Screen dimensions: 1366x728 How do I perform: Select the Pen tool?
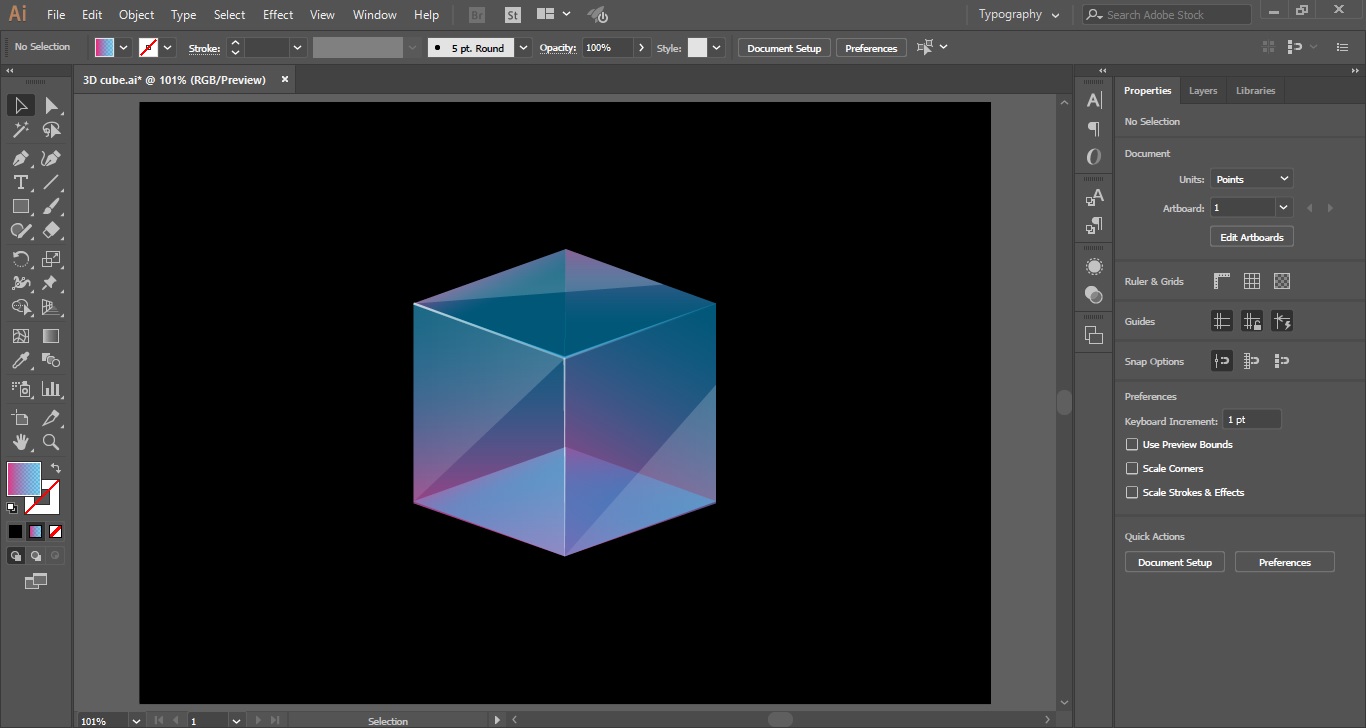click(x=20, y=158)
